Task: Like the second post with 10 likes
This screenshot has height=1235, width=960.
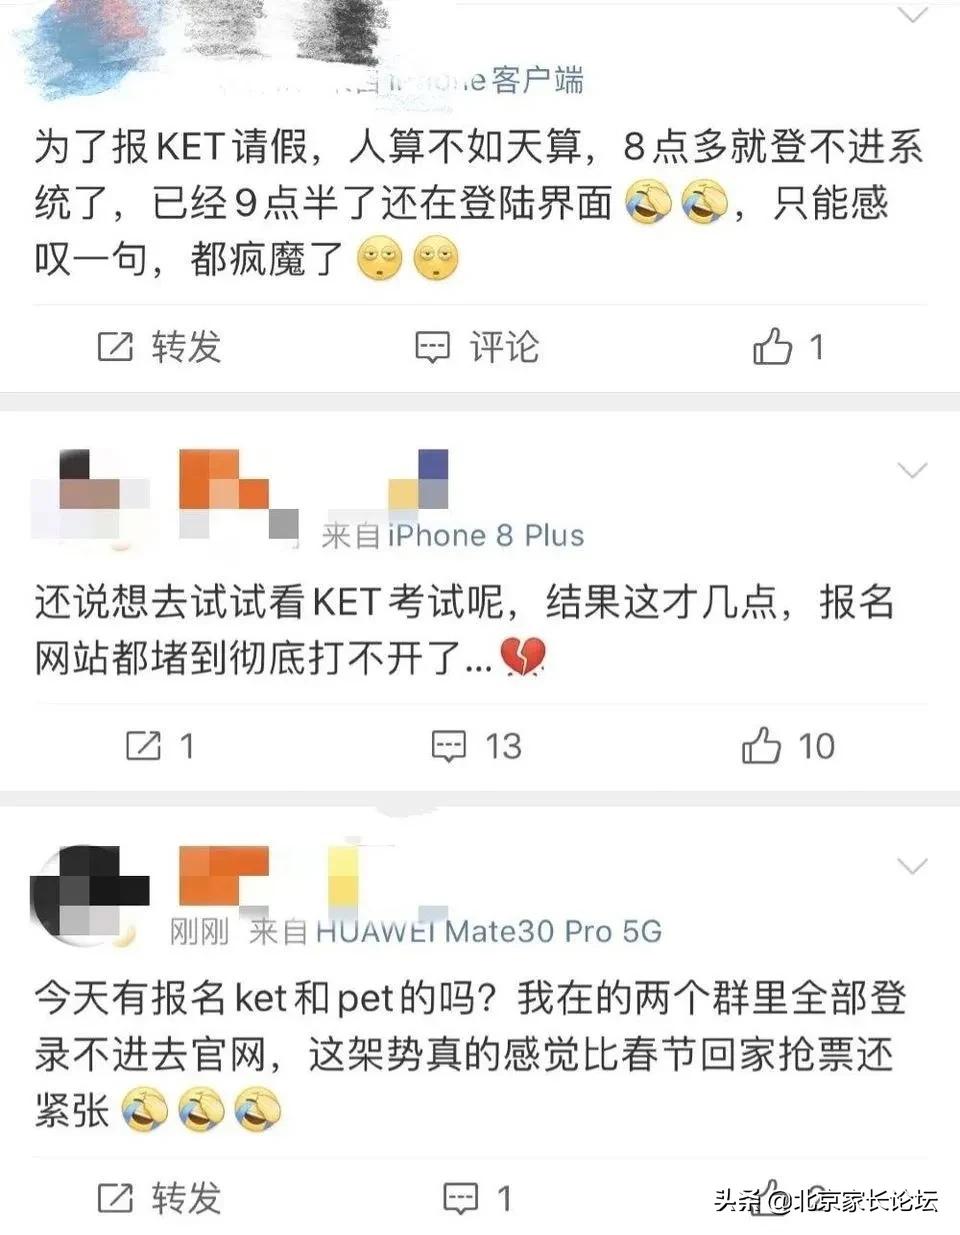Action: (x=788, y=745)
